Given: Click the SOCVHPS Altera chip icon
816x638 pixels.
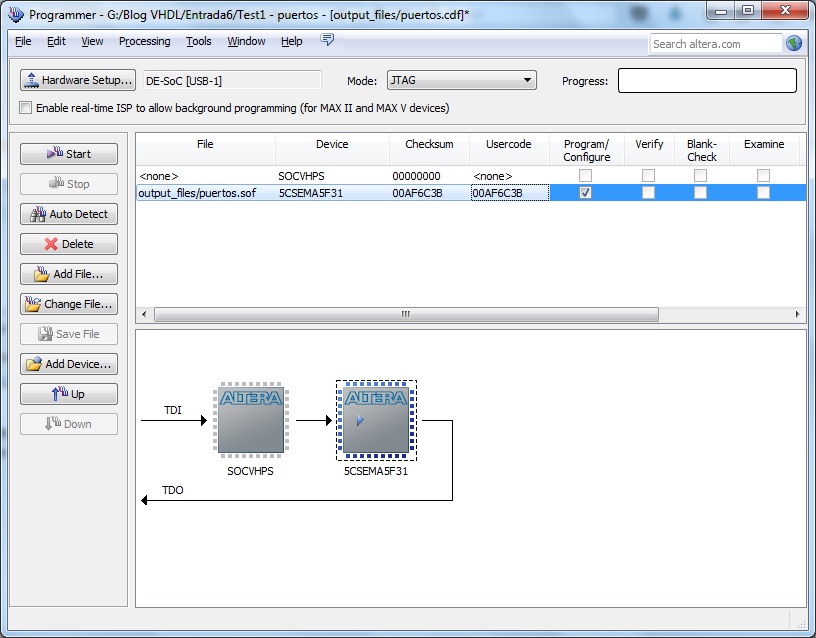Looking at the screenshot, I should pos(250,420).
